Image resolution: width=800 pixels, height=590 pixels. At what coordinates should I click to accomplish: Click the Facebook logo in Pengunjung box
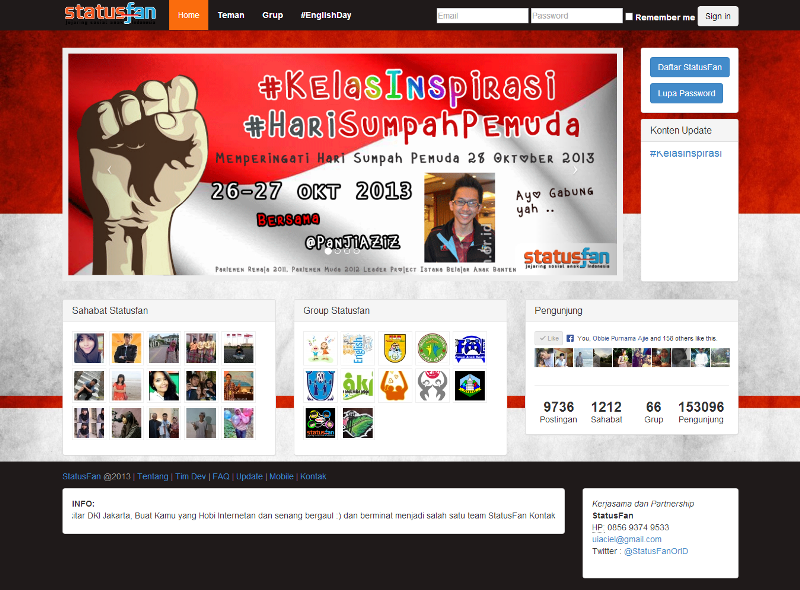(570, 338)
